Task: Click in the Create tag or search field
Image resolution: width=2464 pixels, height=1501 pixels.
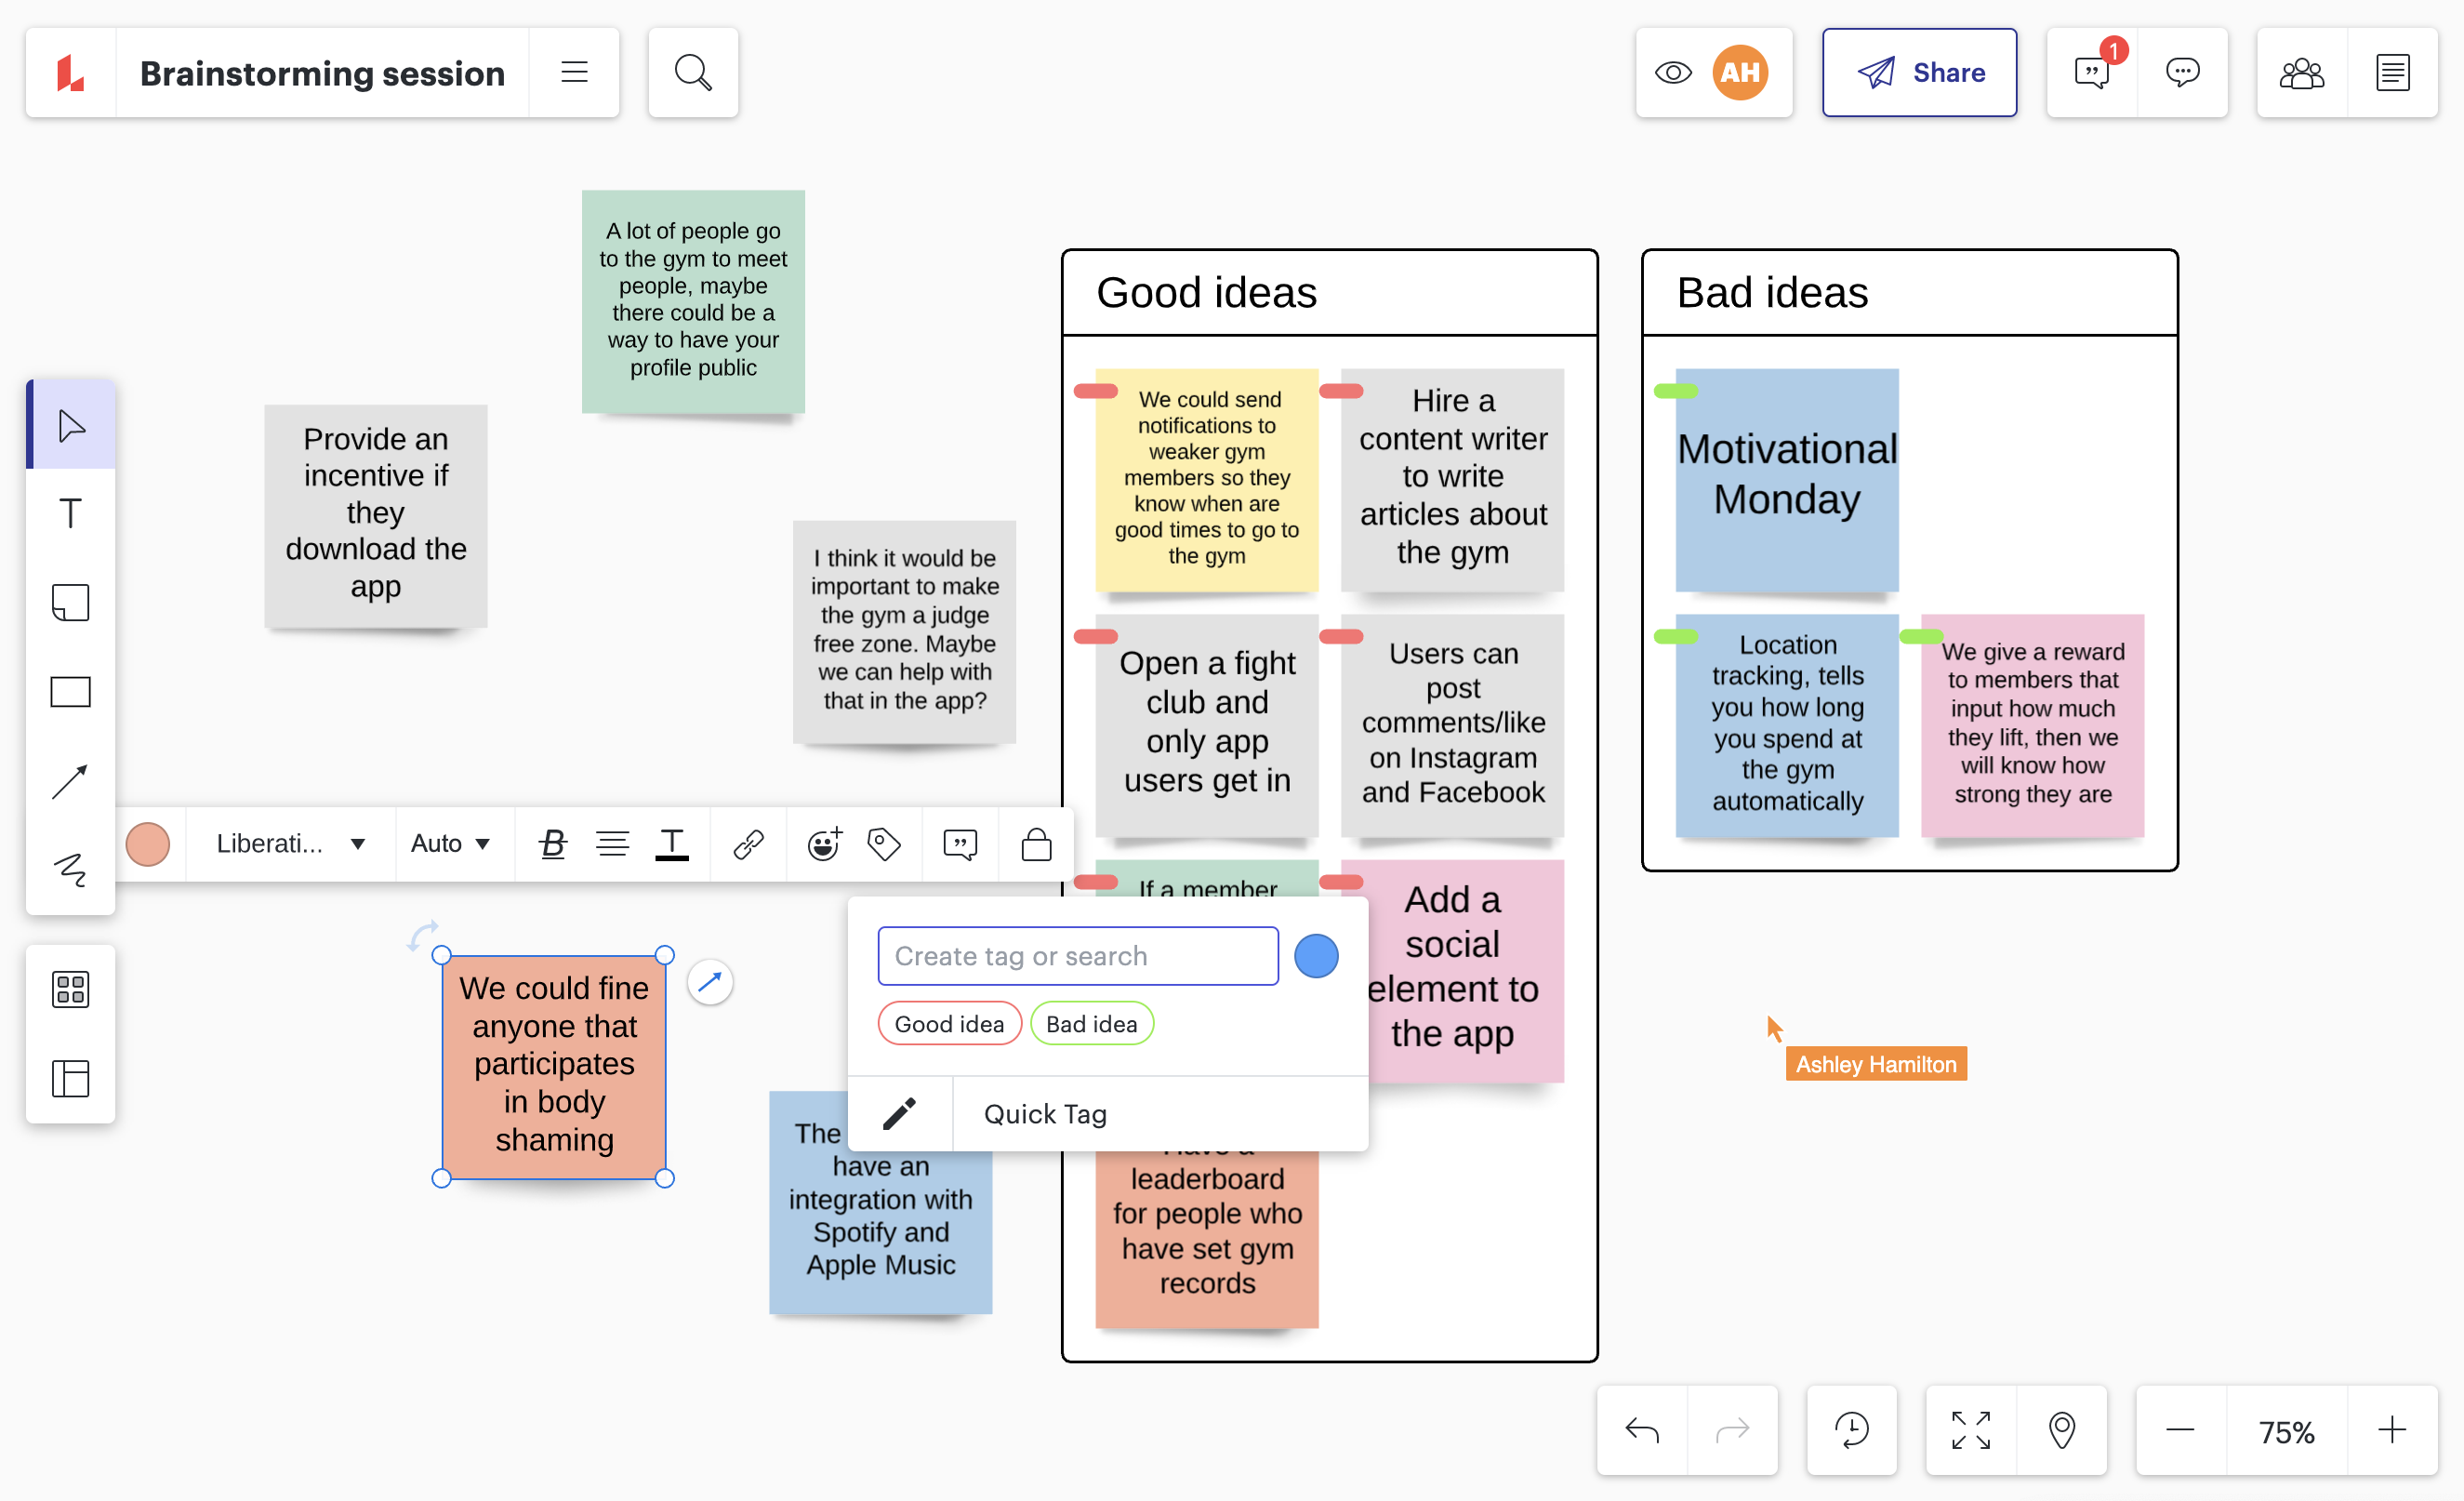Action: click(1077, 957)
